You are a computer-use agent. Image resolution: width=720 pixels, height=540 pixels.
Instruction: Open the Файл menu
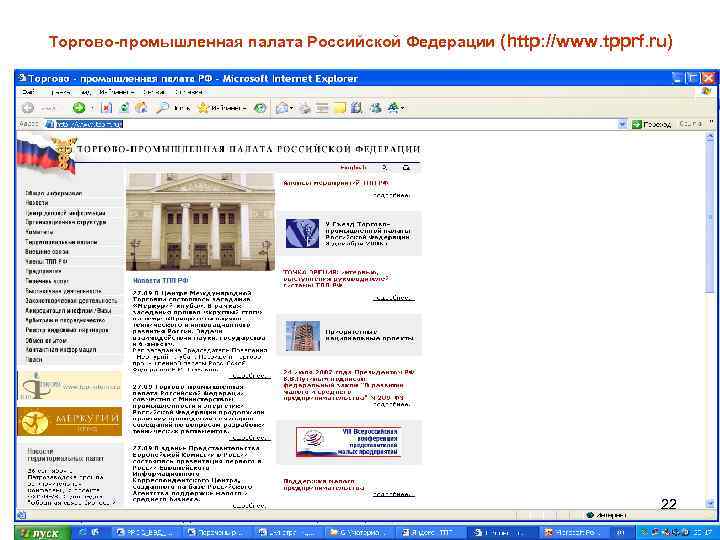[x=28, y=92]
